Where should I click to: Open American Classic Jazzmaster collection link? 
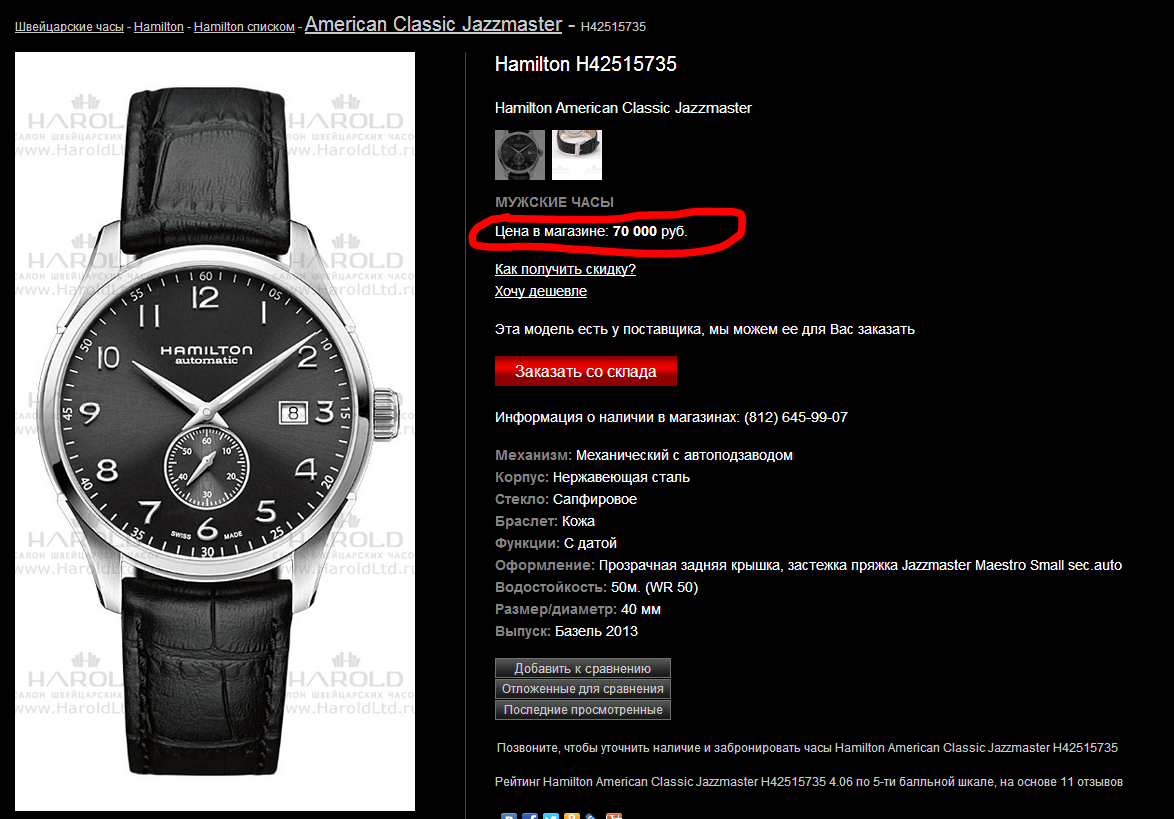click(433, 24)
